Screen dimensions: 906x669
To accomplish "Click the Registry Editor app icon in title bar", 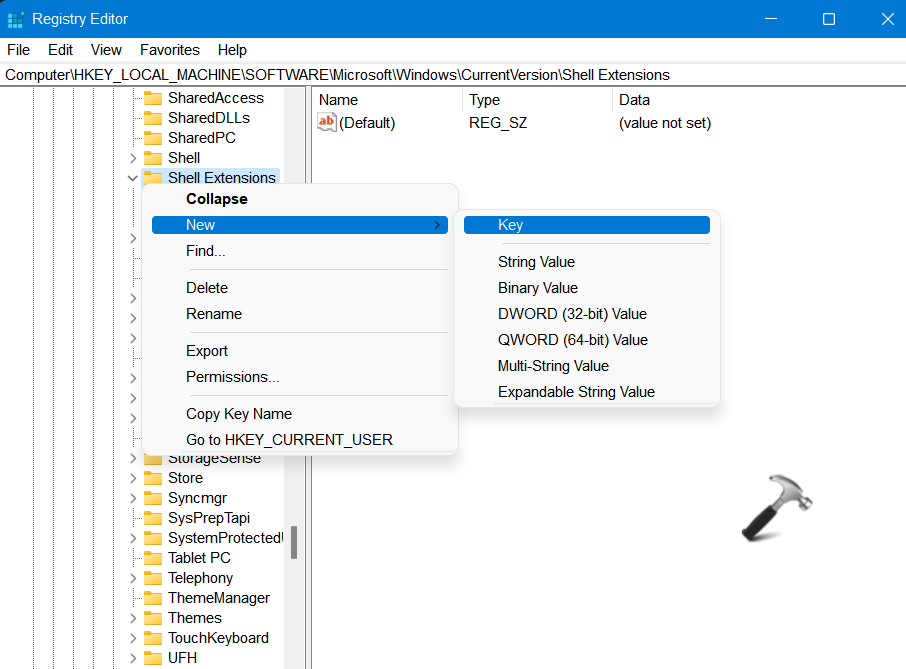I will click(x=16, y=19).
